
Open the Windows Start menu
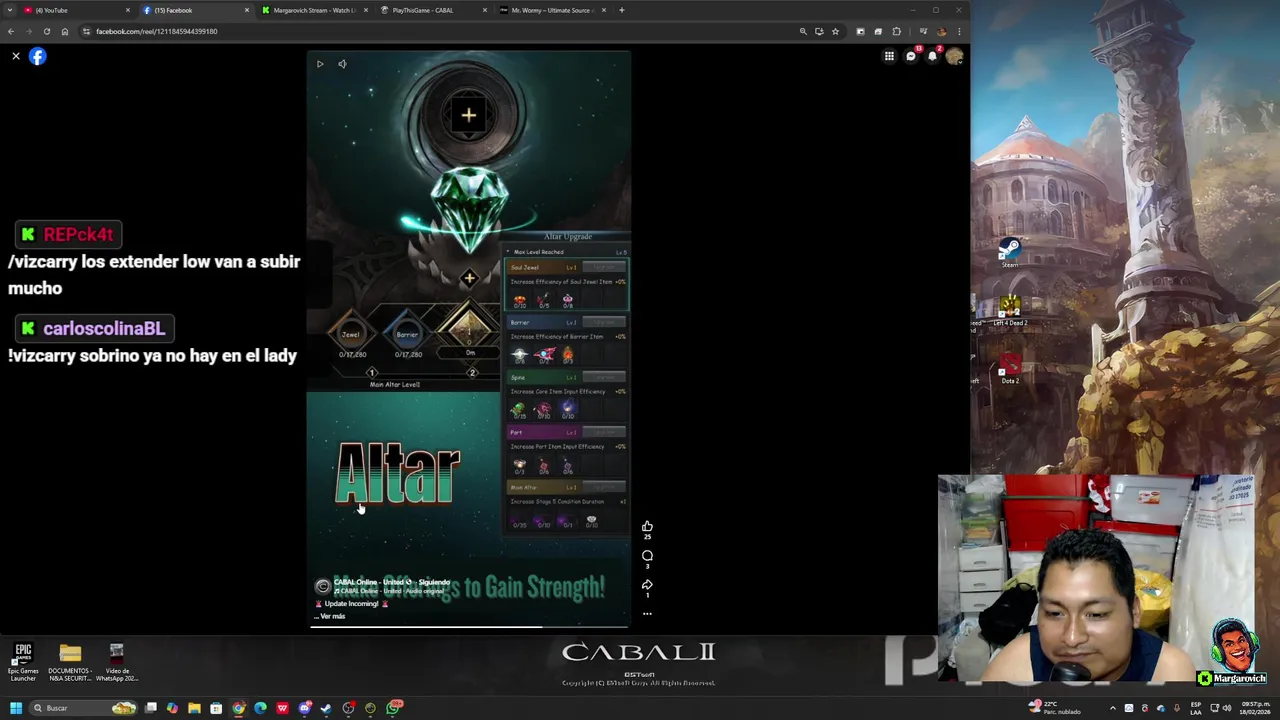[15, 708]
